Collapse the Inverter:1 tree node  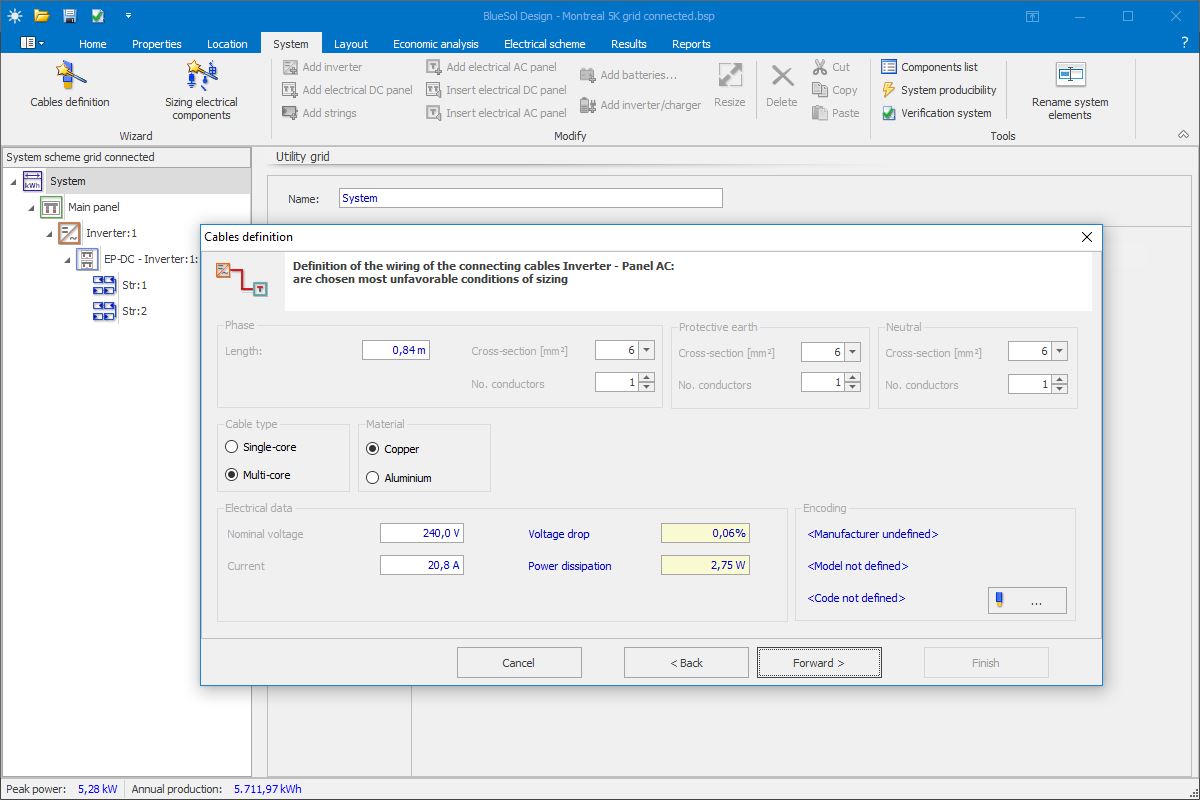click(49, 233)
